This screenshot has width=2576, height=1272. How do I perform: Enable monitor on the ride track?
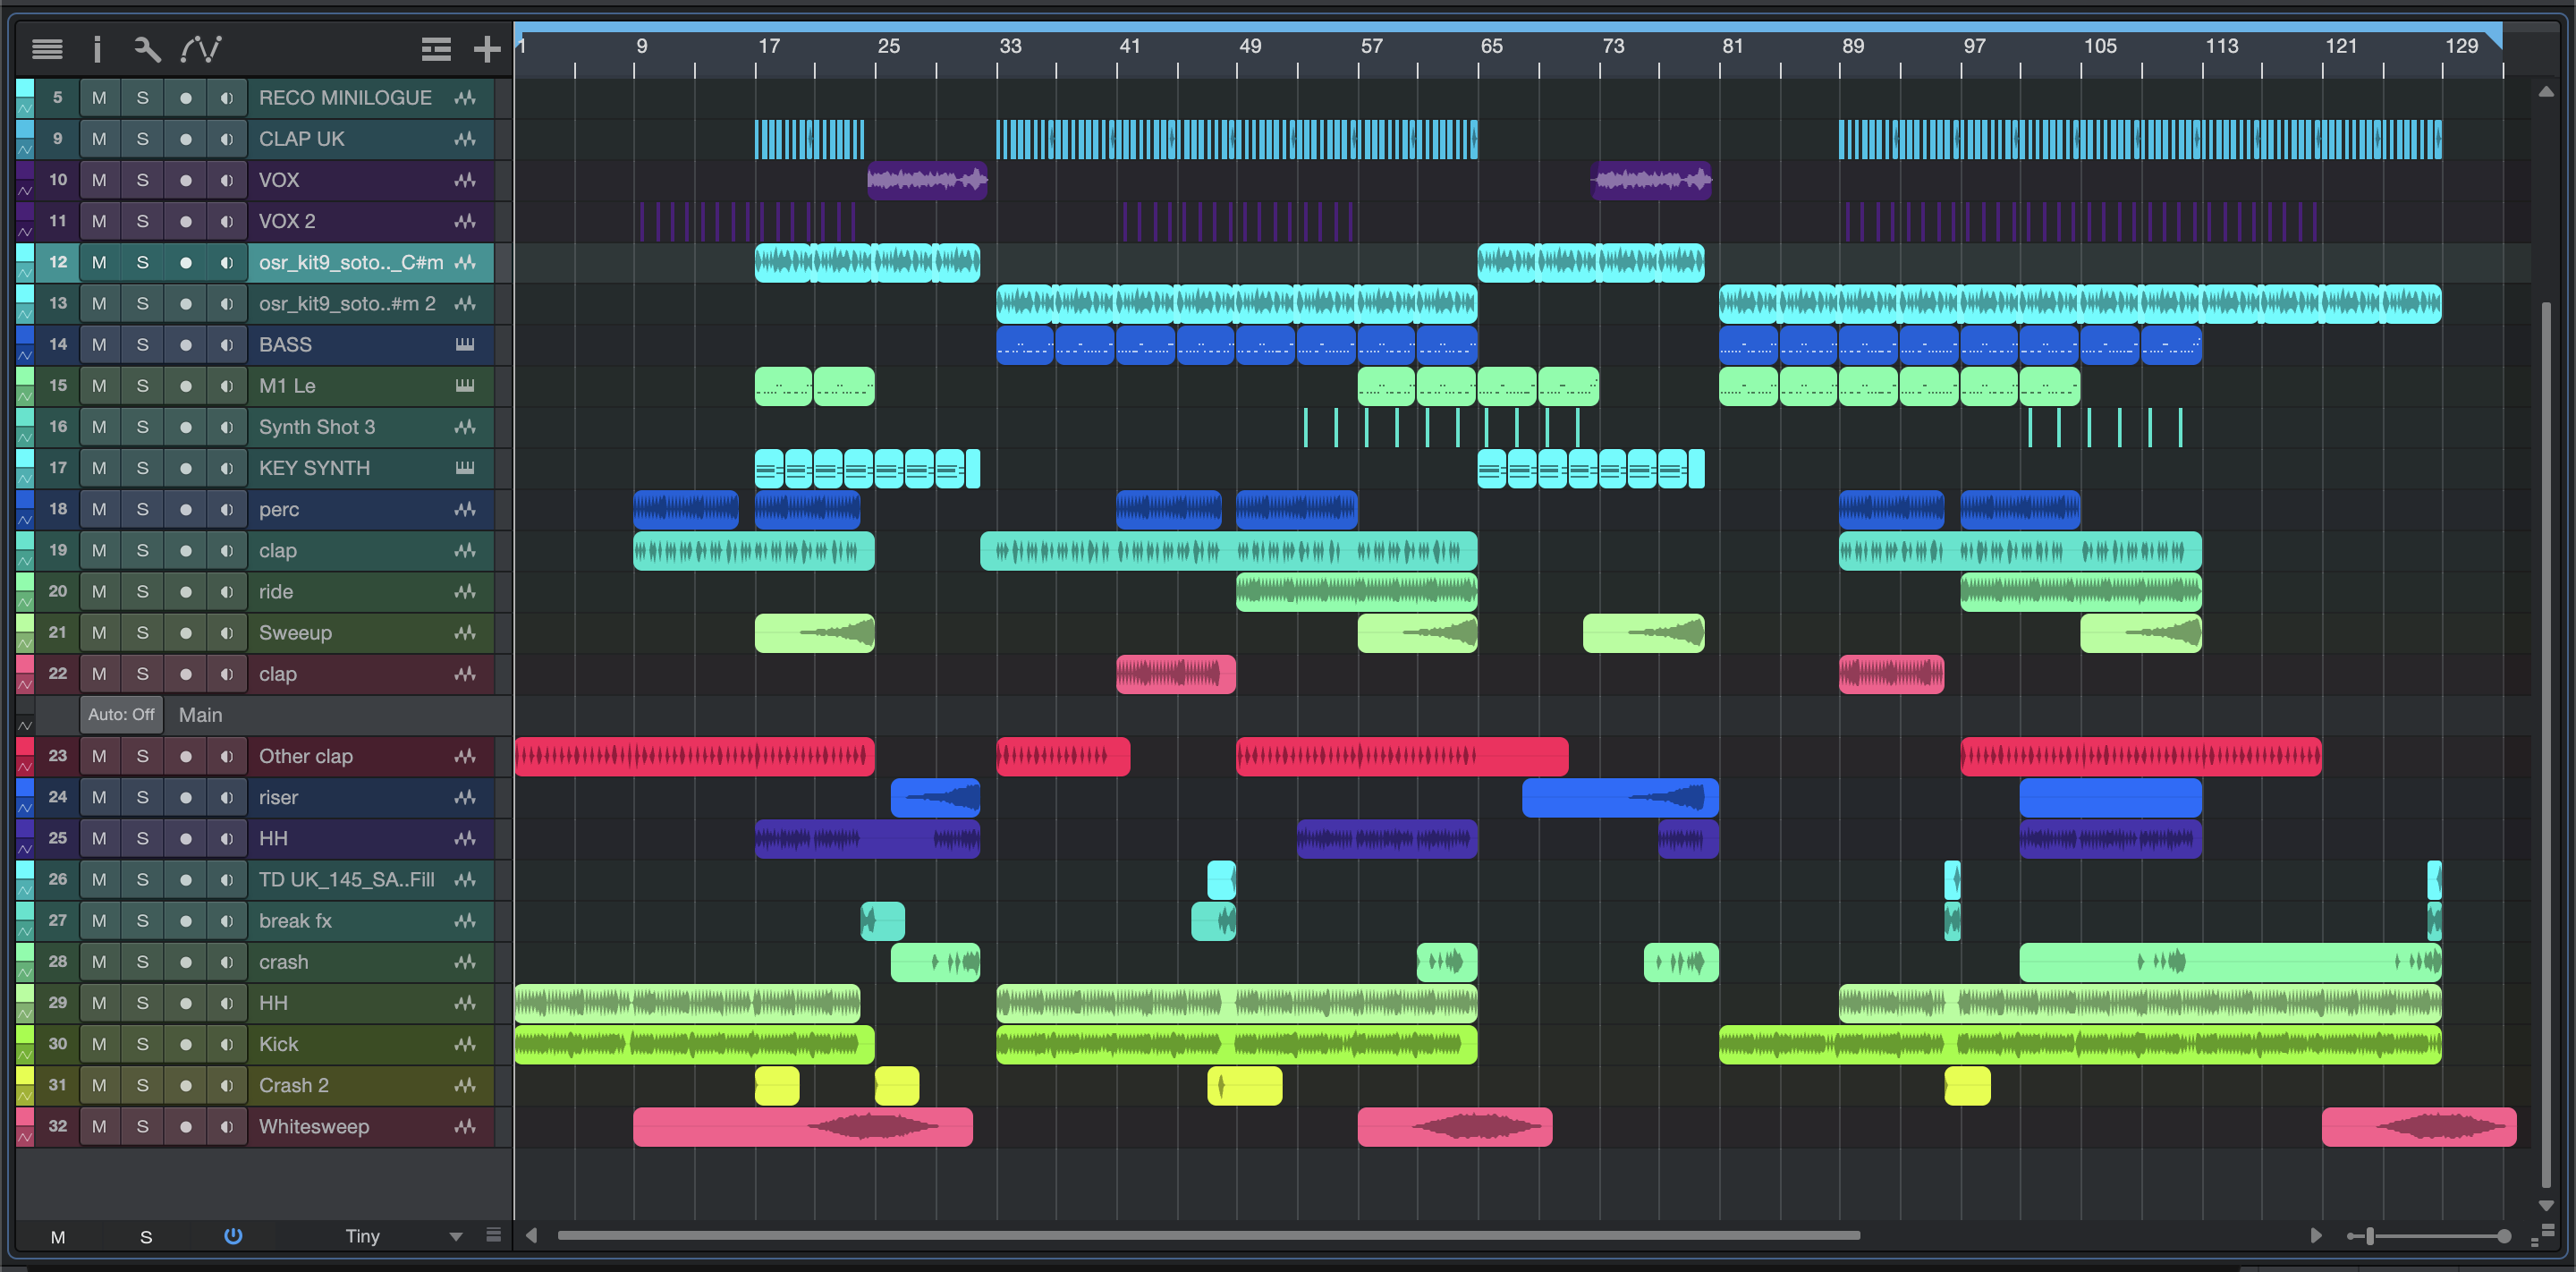(x=227, y=592)
